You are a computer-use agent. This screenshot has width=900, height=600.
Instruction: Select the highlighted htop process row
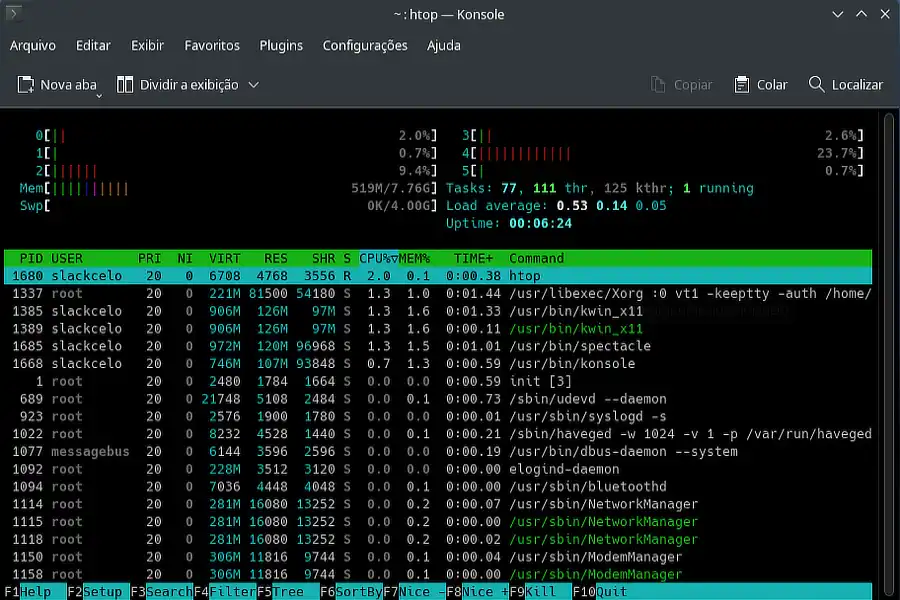pyautogui.click(x=438, y=276)
